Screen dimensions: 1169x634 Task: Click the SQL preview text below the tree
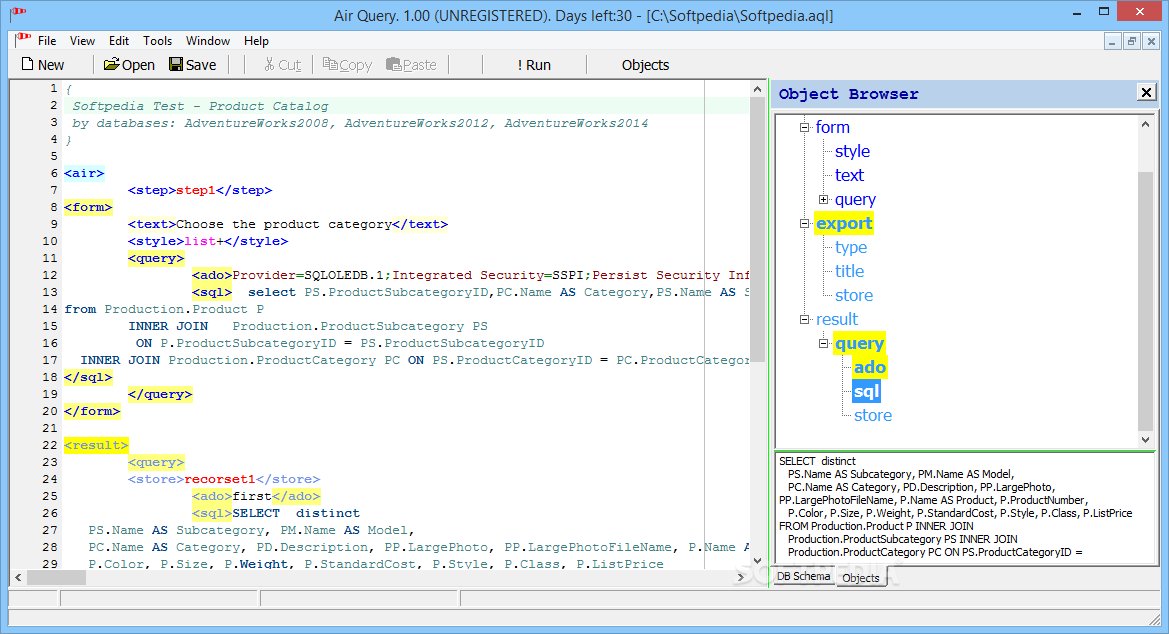click(965, 507)
